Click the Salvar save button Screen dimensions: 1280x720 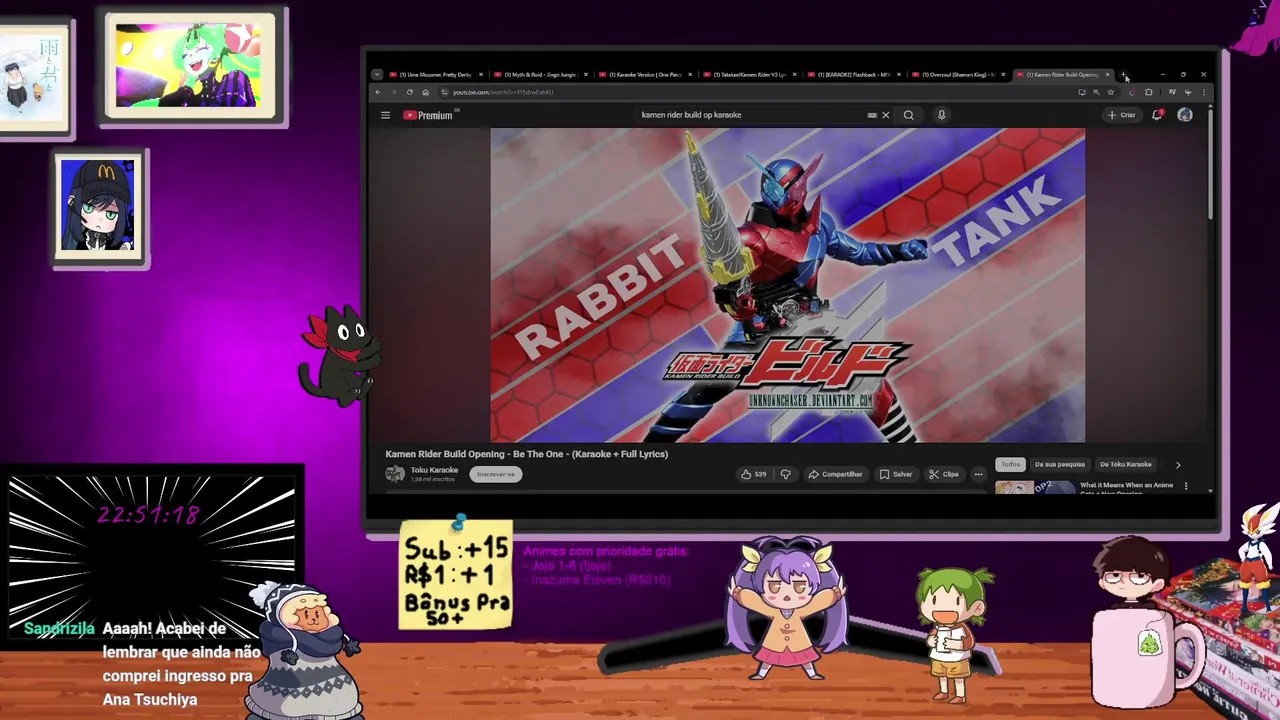[896, 474]
